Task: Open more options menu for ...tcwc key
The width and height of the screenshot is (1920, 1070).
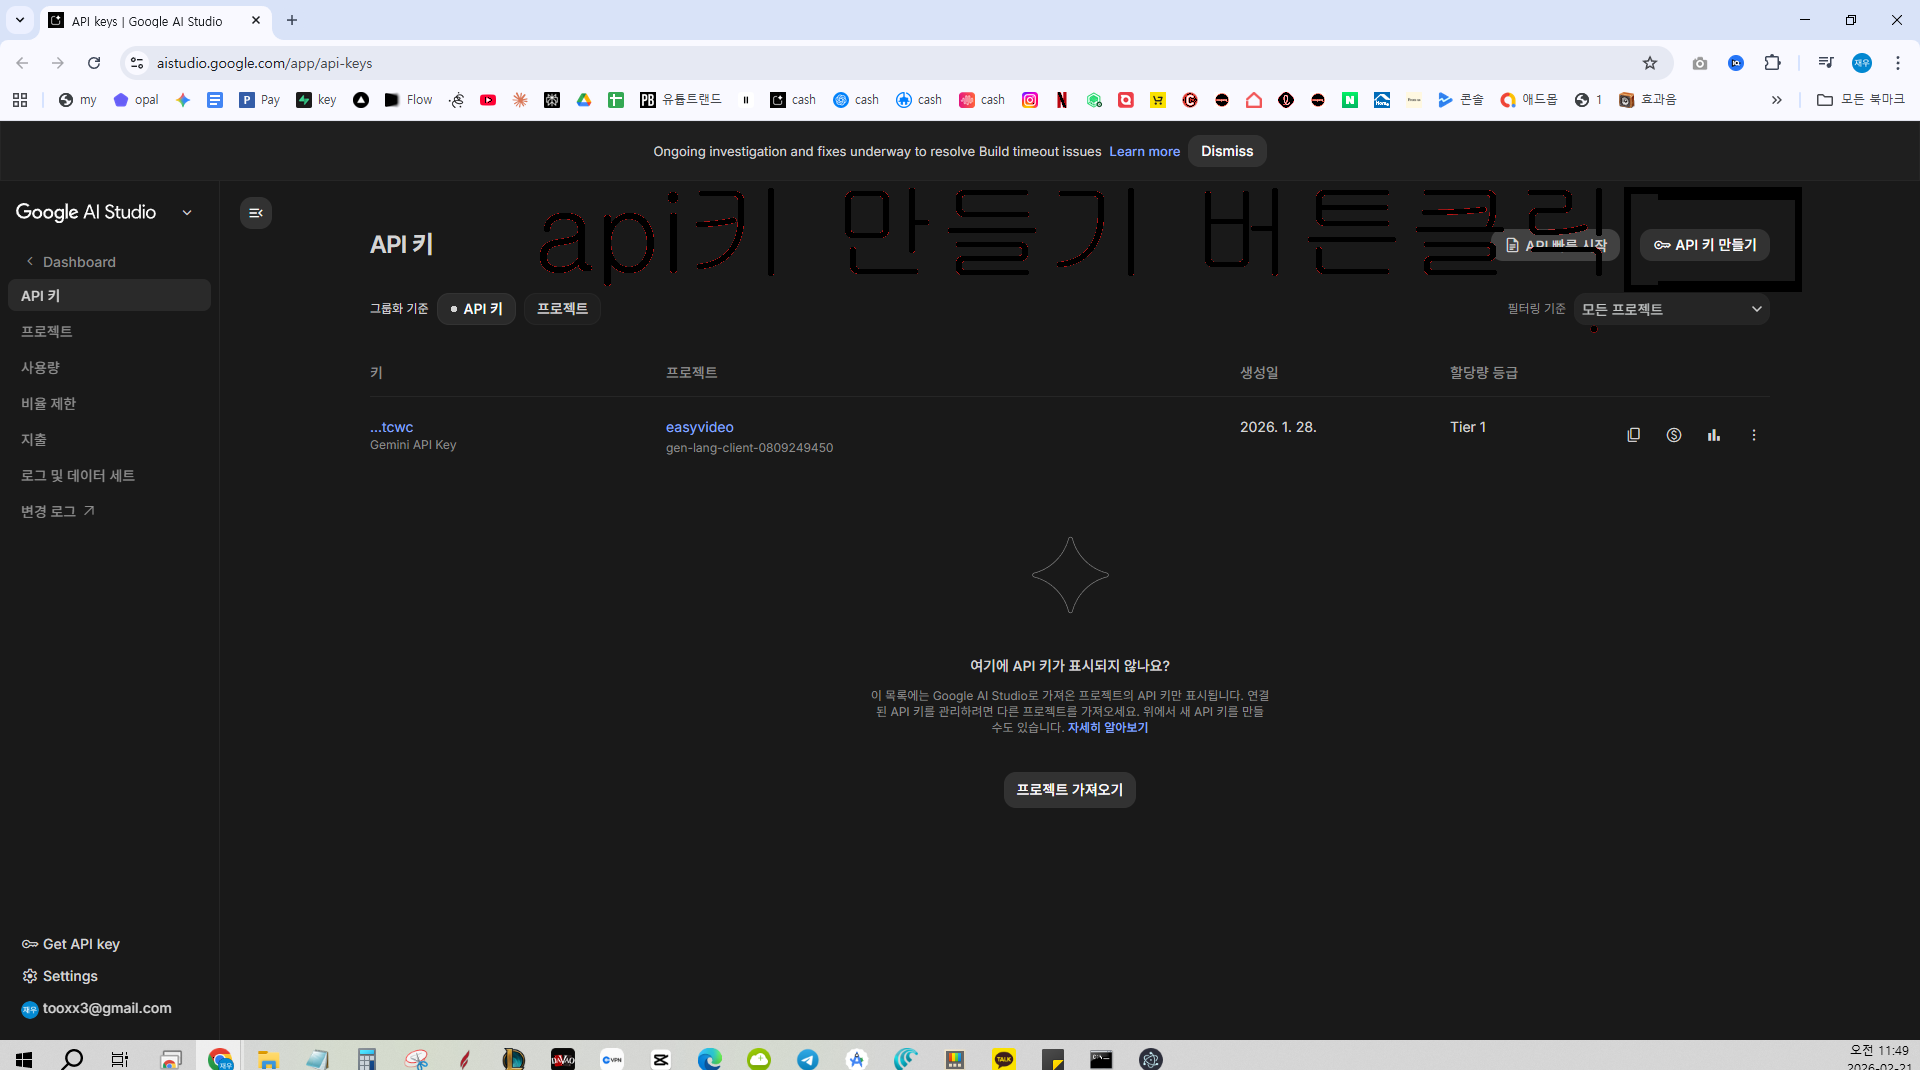Action: point(1753,435)
